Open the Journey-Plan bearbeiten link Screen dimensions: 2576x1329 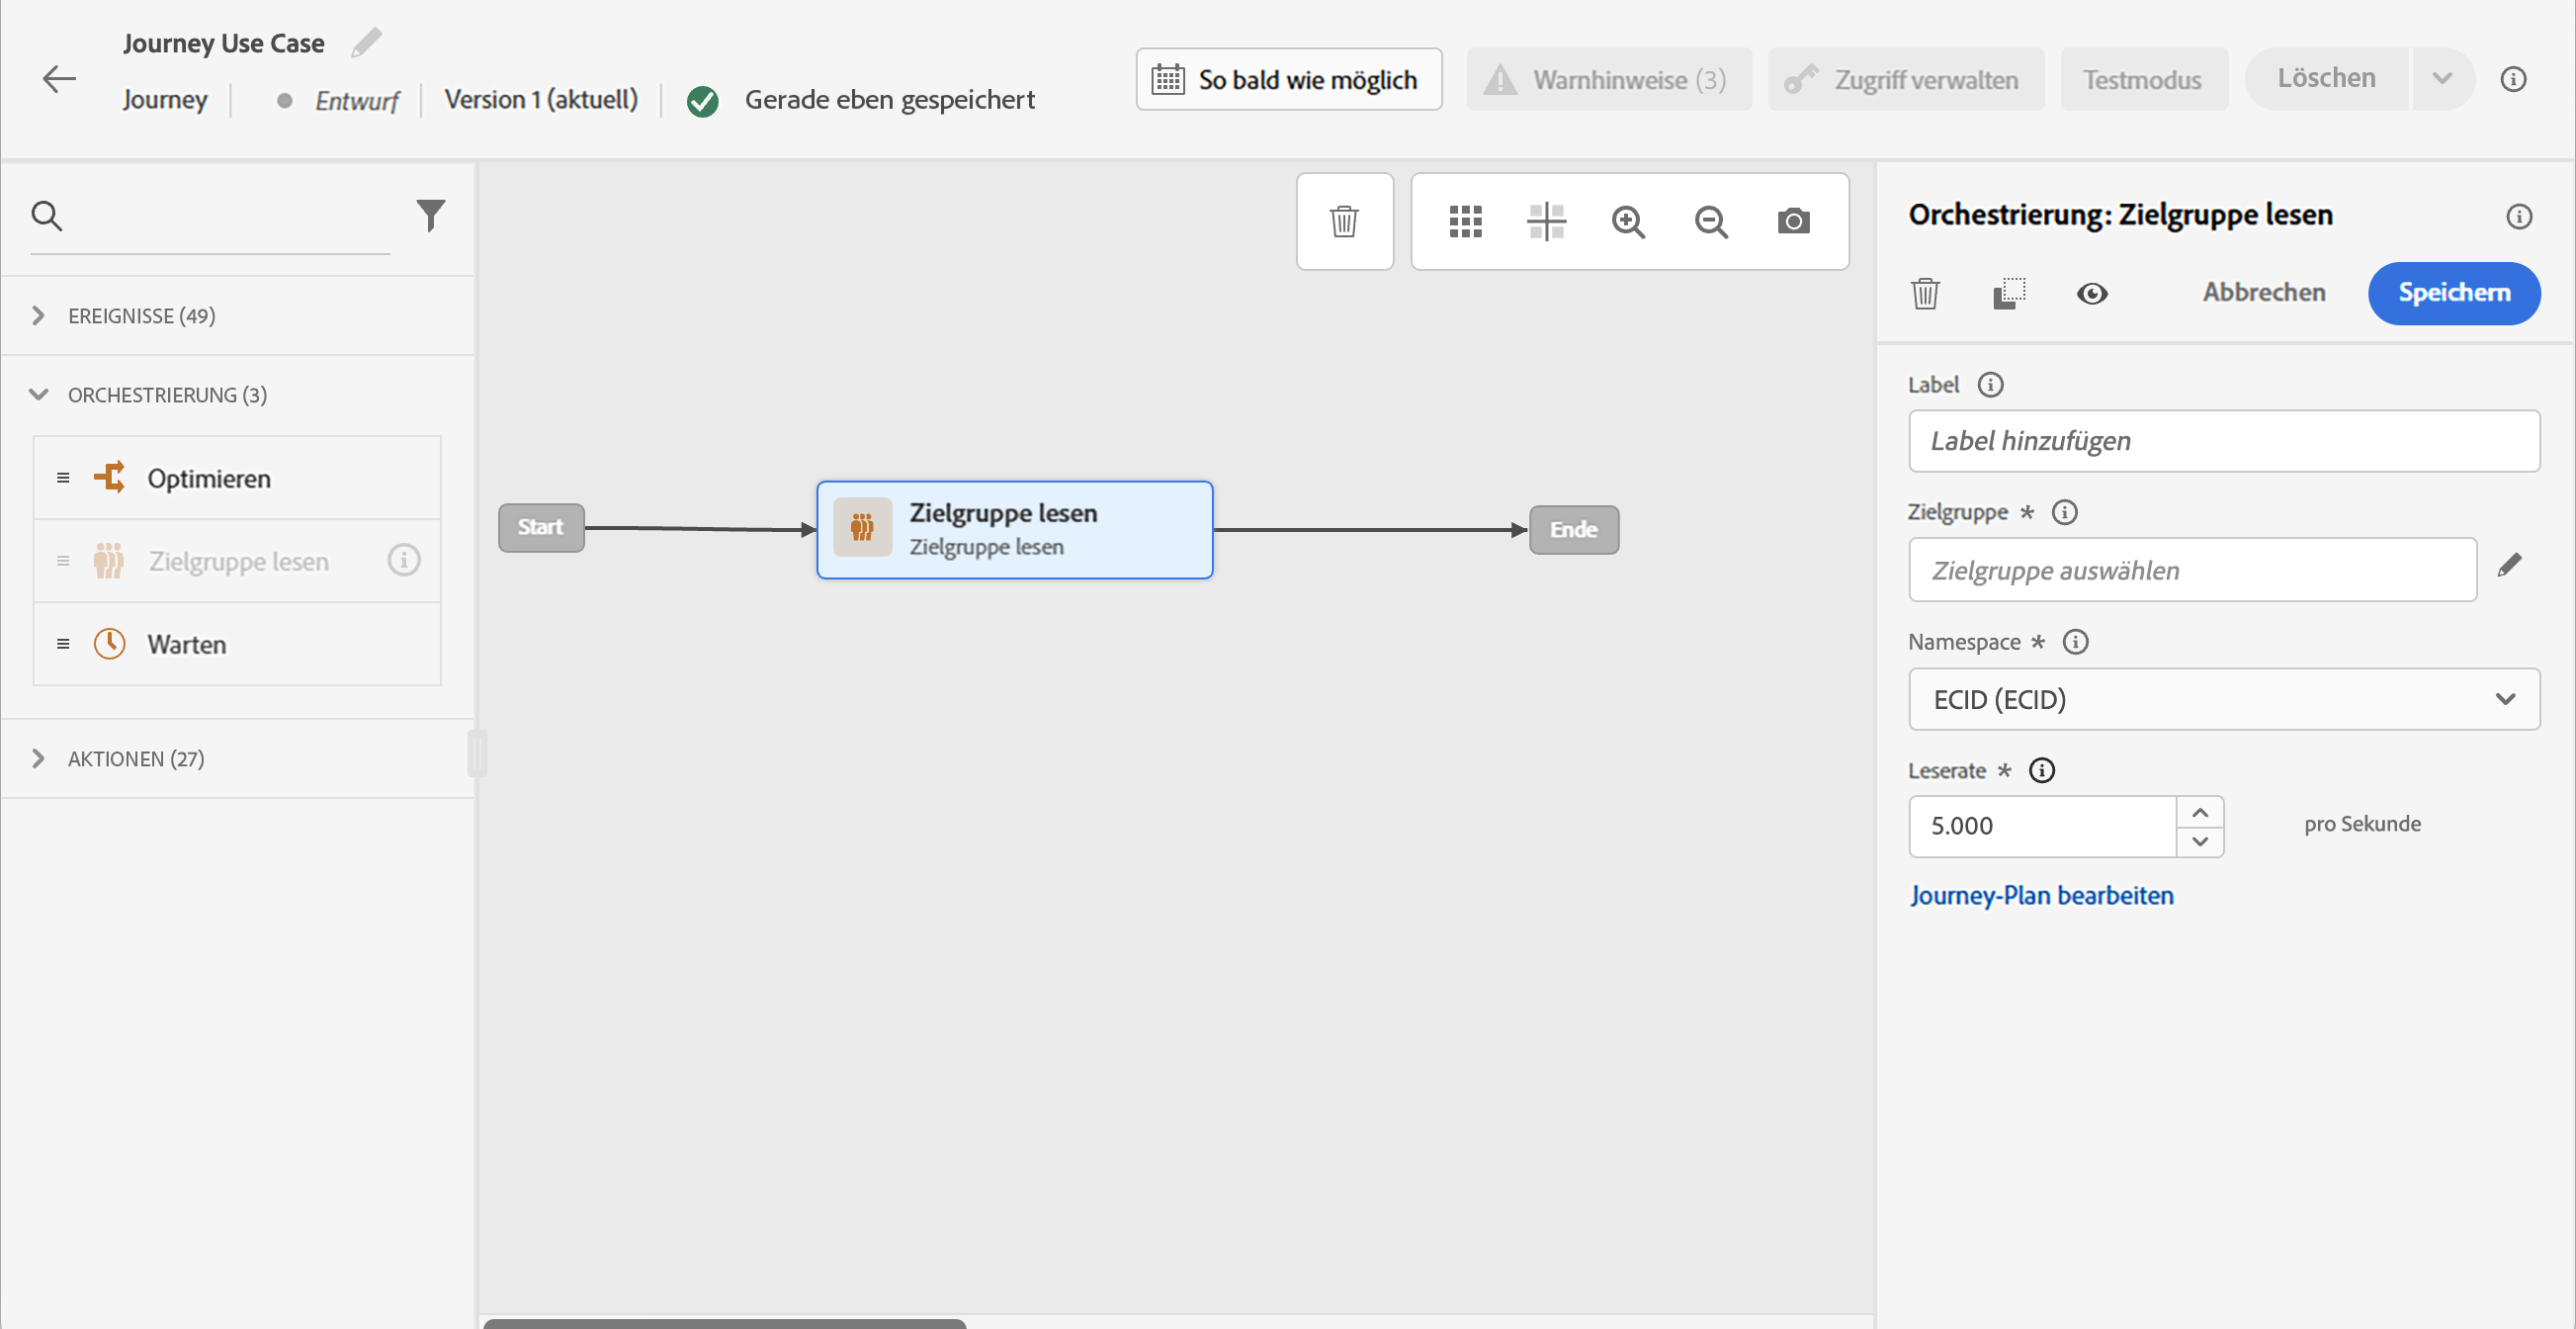(2041, 895)
